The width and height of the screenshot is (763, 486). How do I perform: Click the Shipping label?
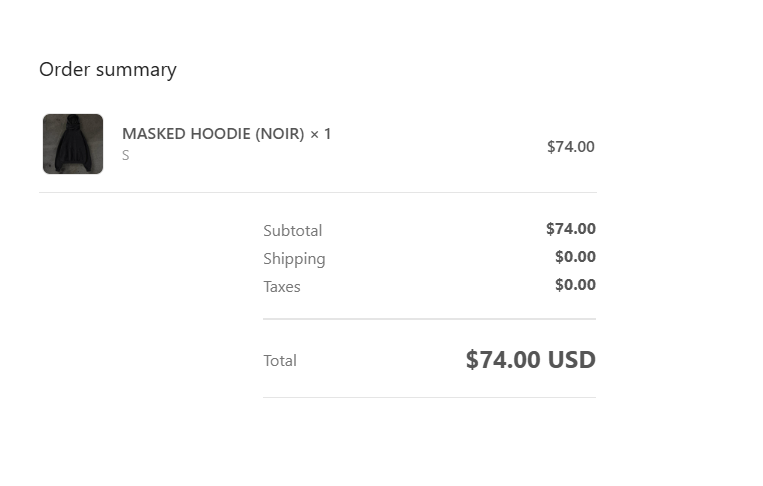tap(294, 259)
